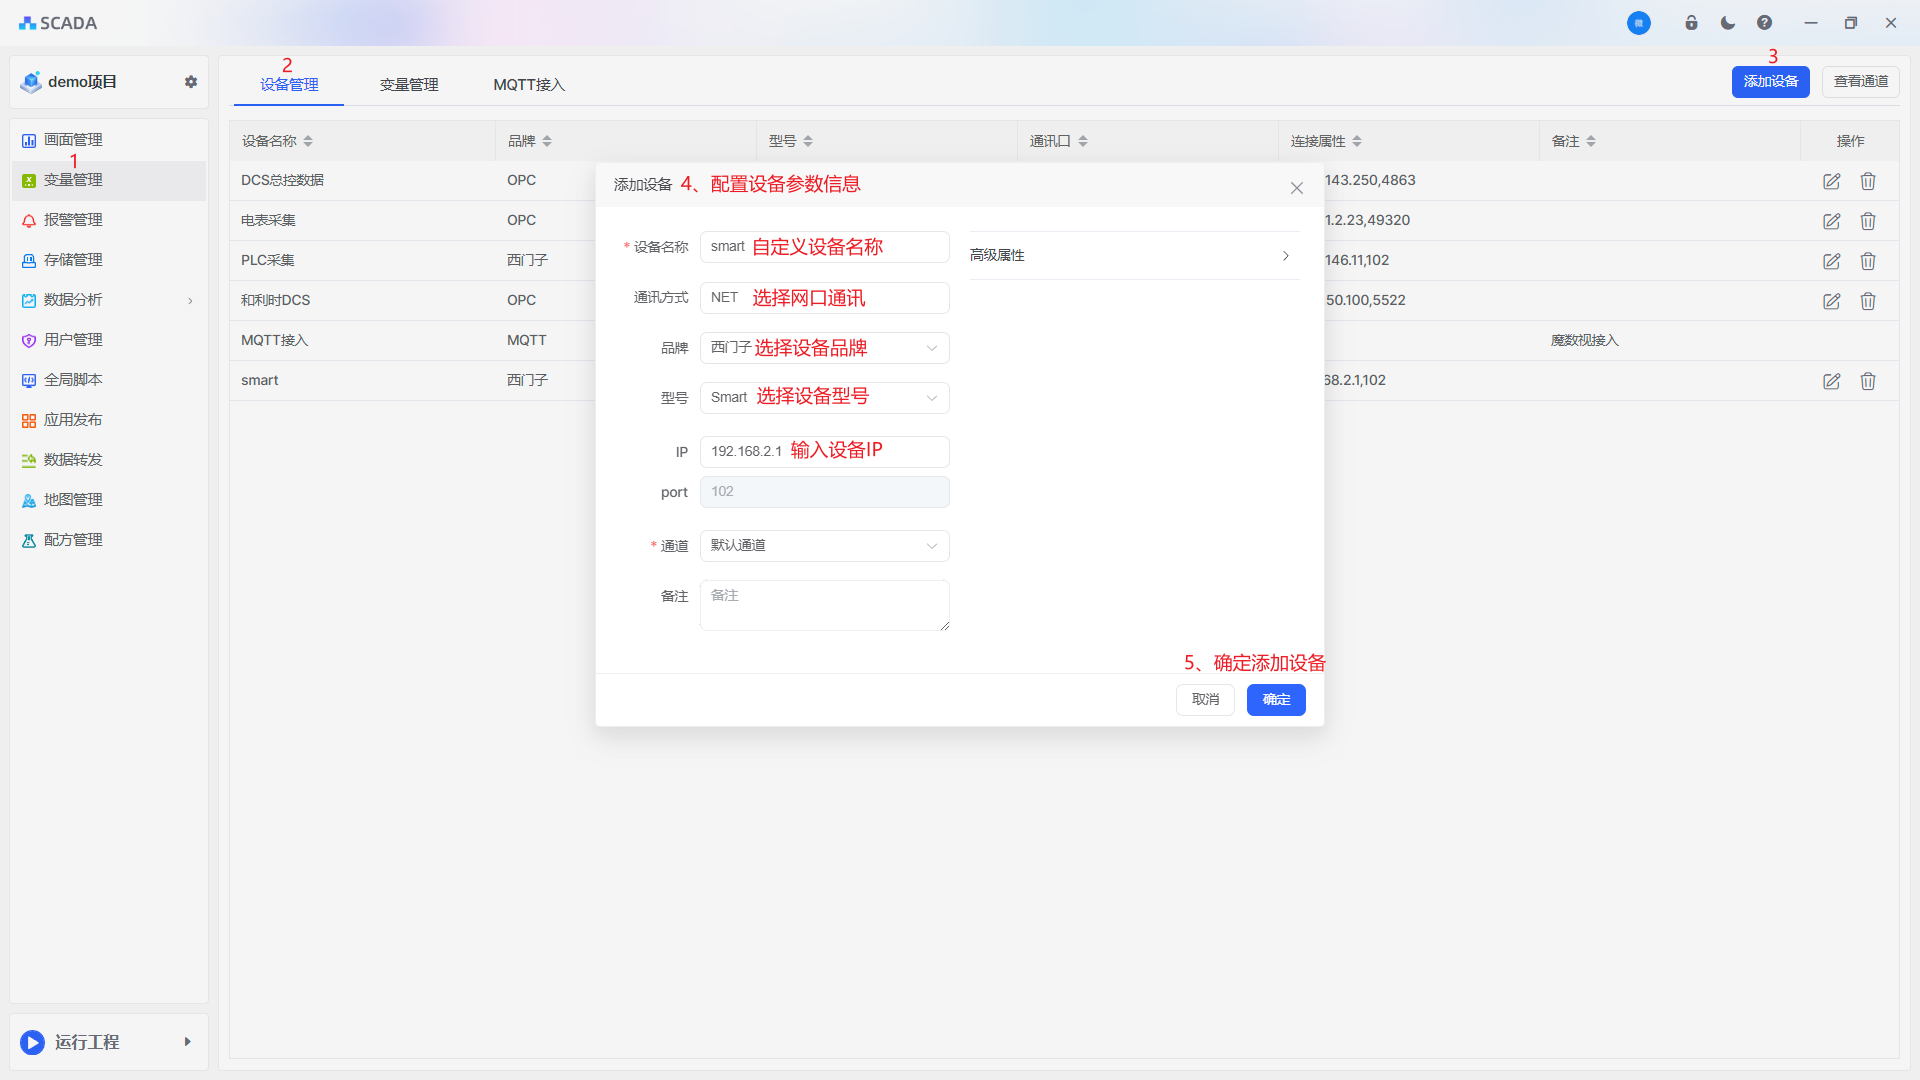This screenshot has height=1080, width=1920.
Task: Open the 型号 dropdown showing Smart
Action: [824, 398]
